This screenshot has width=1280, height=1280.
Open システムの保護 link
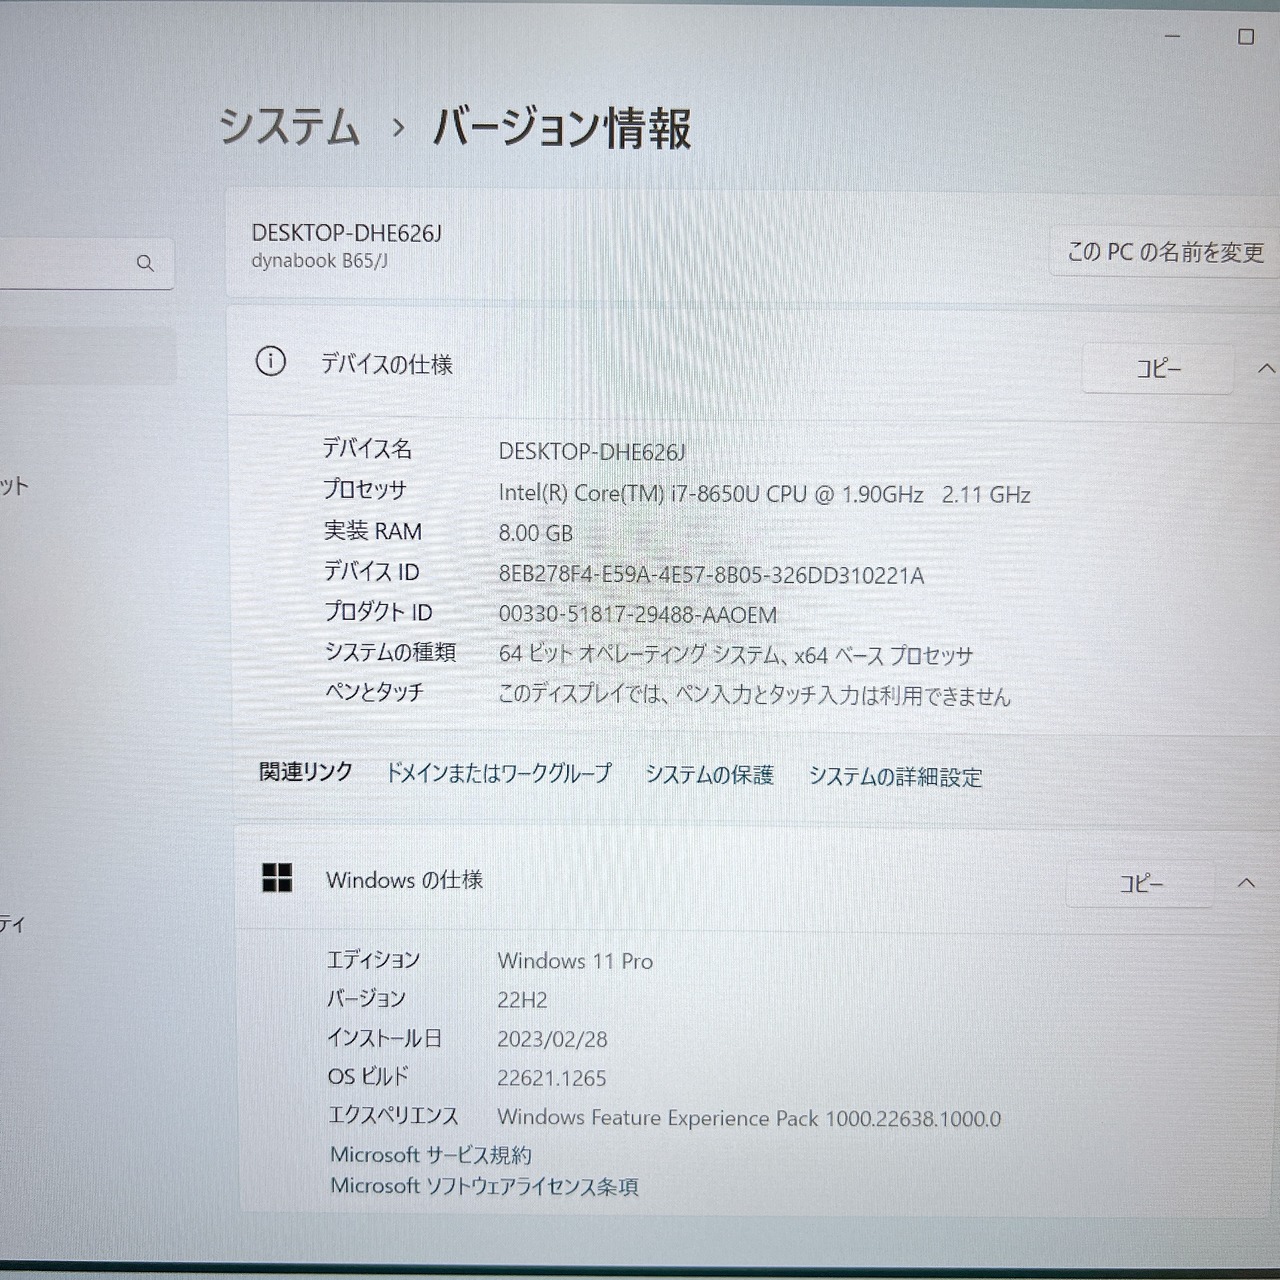(x=709, y=775)
